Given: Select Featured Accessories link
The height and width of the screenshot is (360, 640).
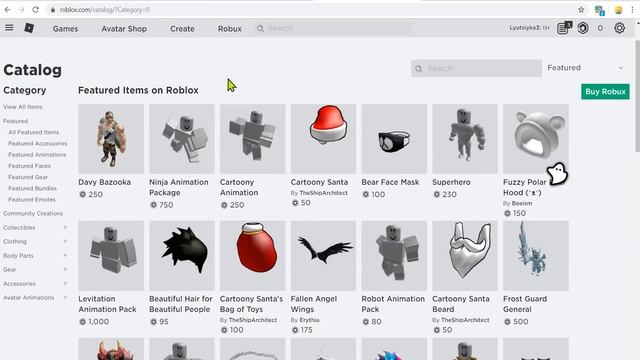Looking at the screenshot, I should tap(38, 144).
